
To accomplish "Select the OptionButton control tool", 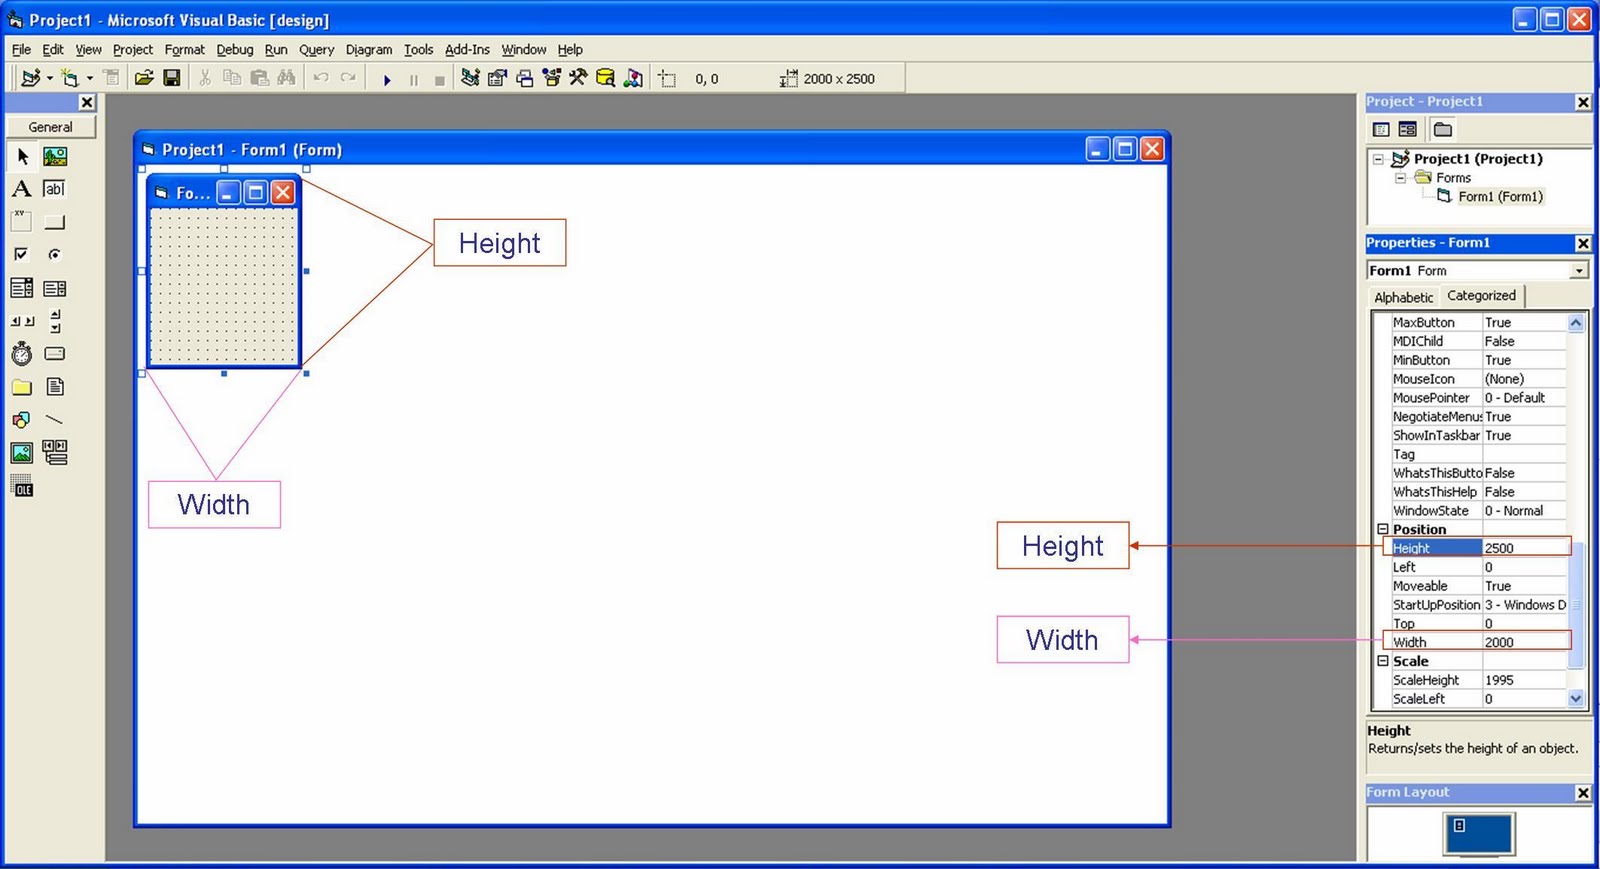I will (x=55, y=255).
